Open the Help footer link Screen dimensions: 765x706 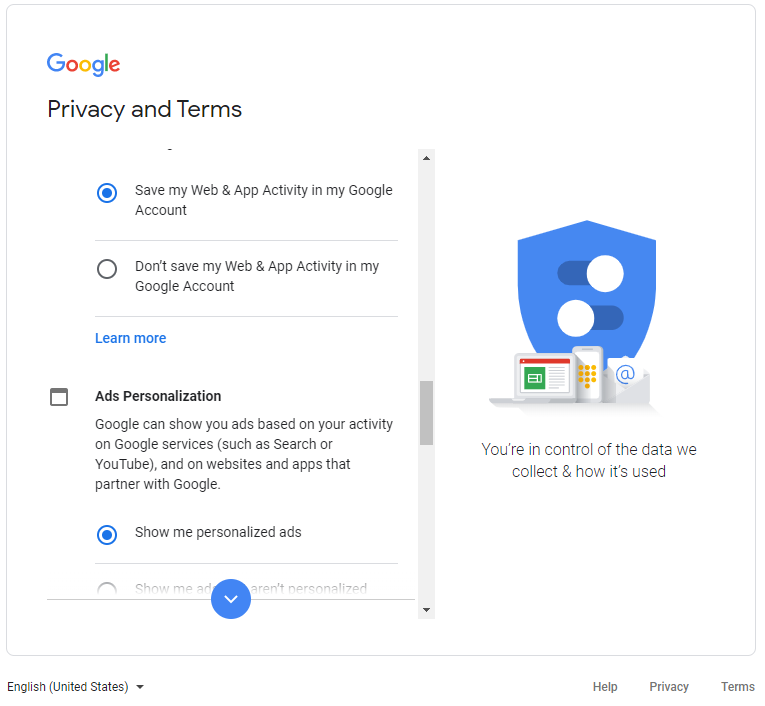click(x=605, y=686)
